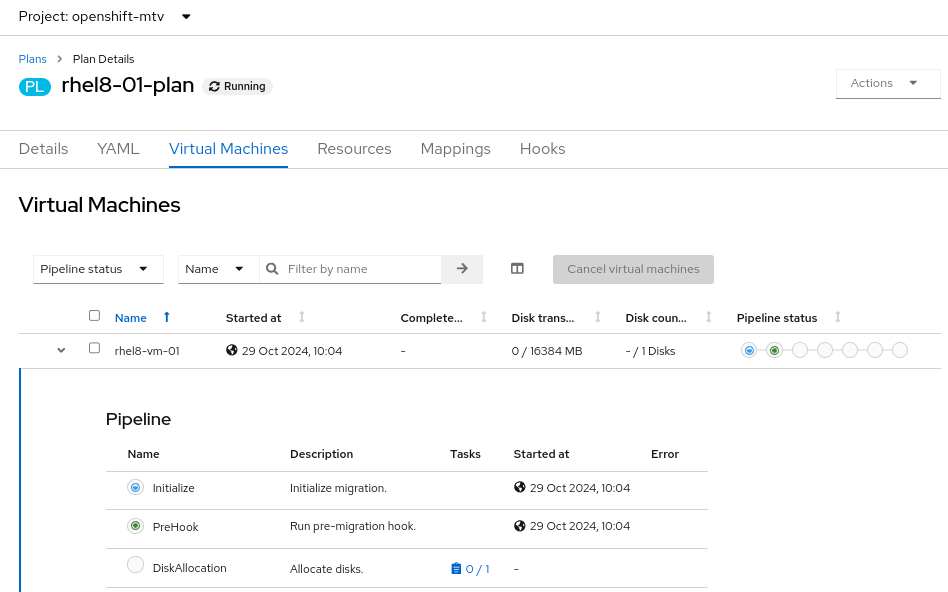Open the Project openshift-mtv dropdown
The width and height of the screenshot is (948, 592).
pyautogui.click(x=105, y=16)
